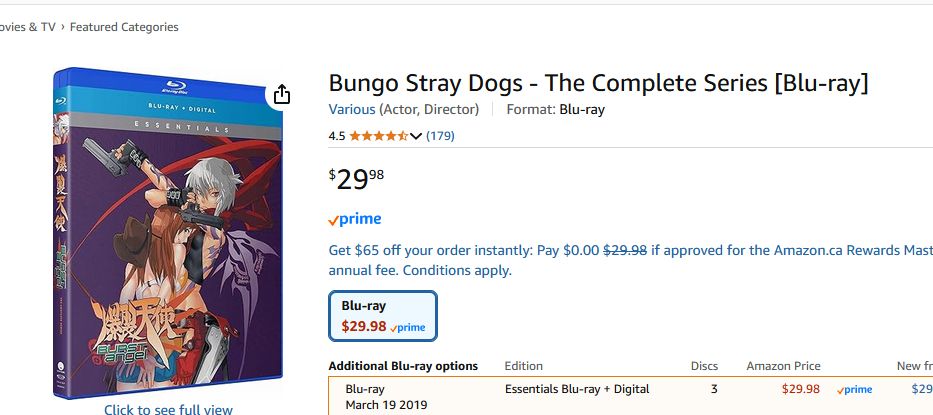This screenshot has height=415, width=933.
Task: Click the prime logo below the main price
Action: (355, 219)
